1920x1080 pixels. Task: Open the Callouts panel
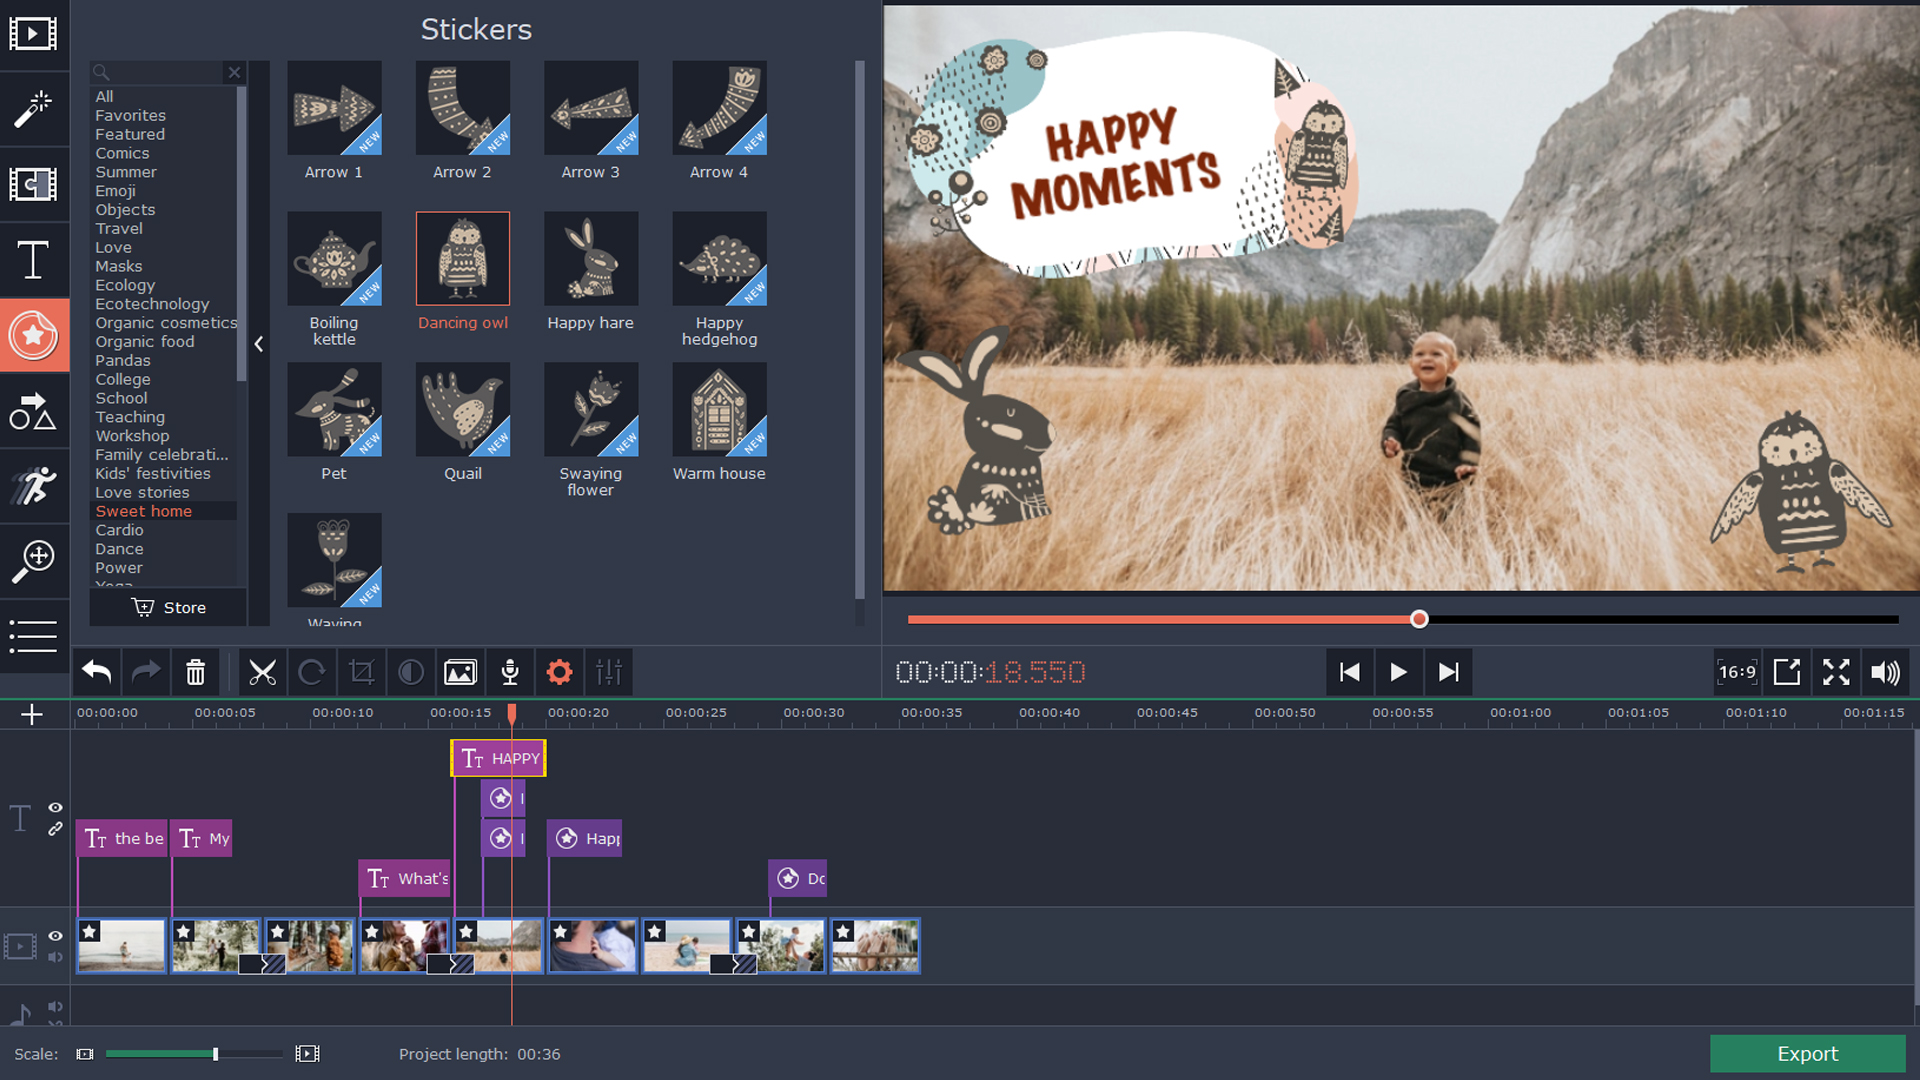34,411
